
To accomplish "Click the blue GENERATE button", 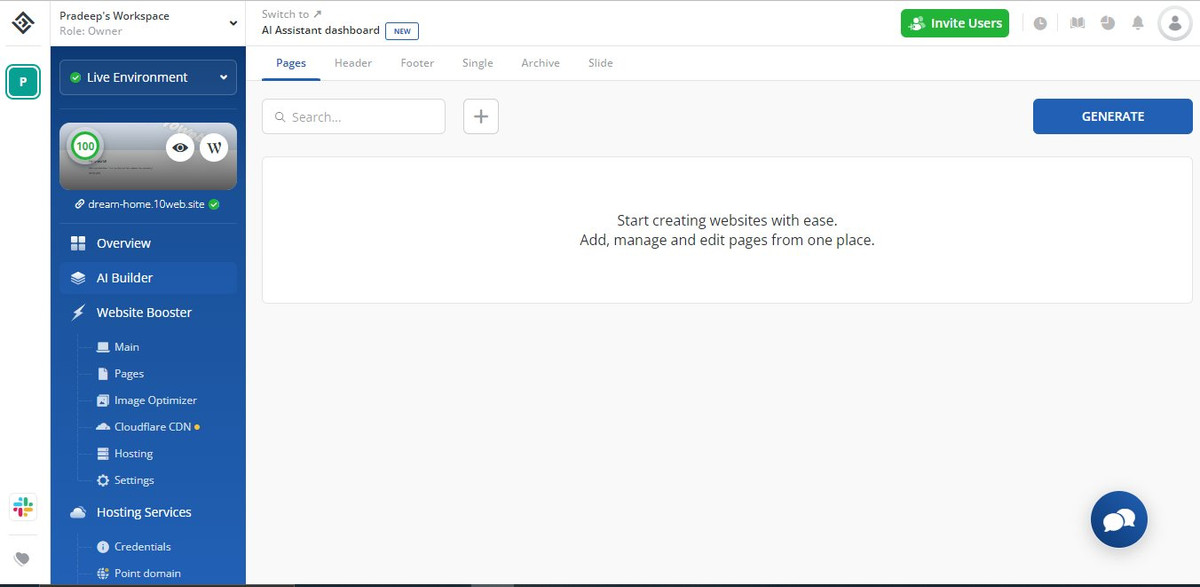I will tap(1112, 116).
